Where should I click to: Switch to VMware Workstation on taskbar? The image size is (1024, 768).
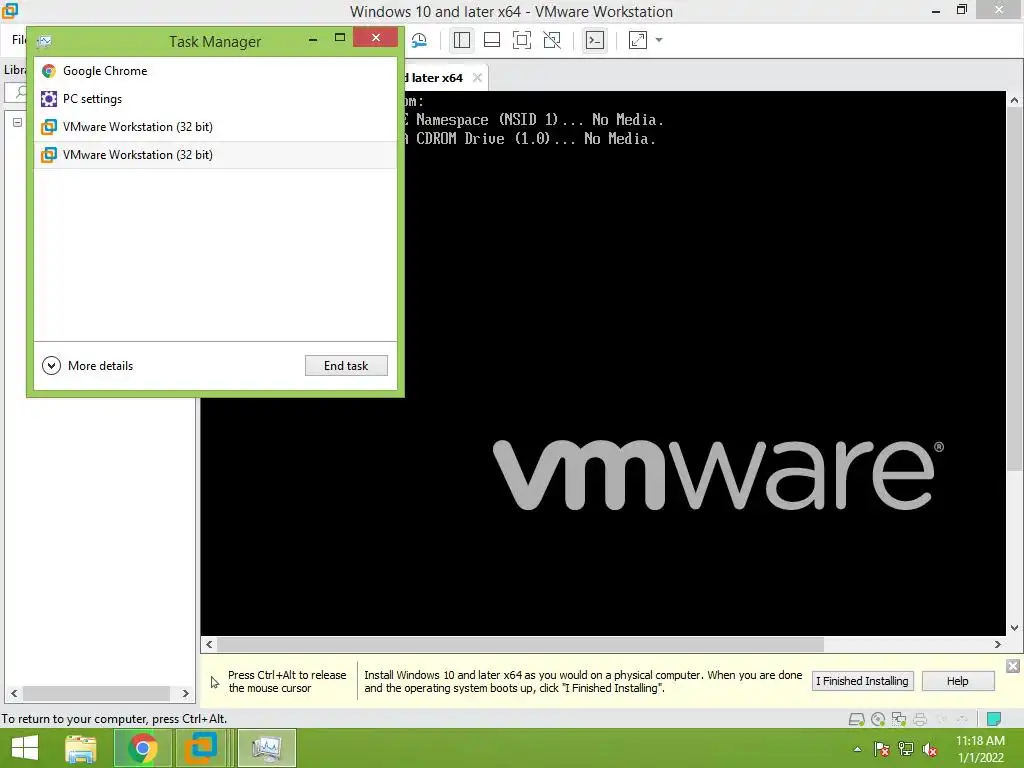[200, 748]
